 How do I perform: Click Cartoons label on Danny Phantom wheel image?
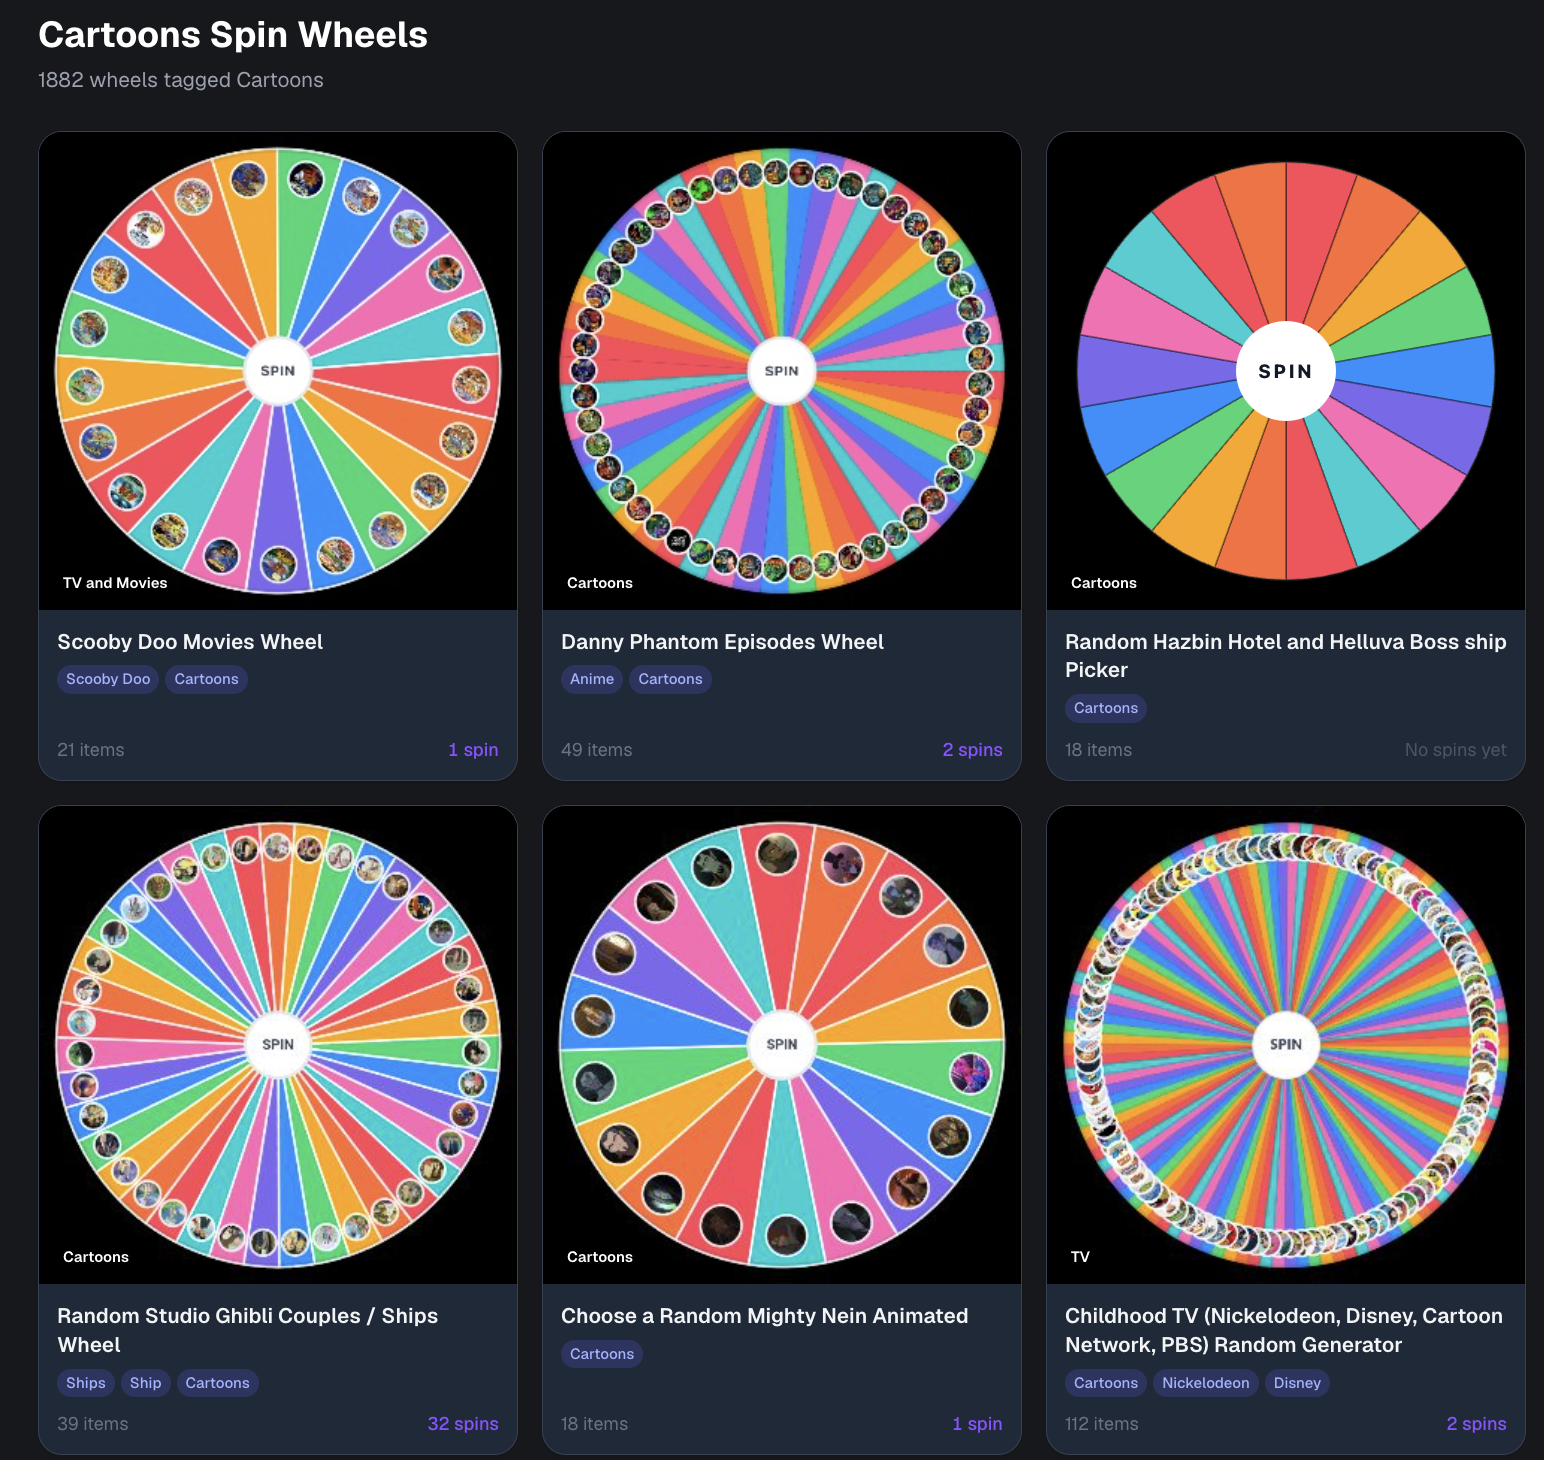(600, 583)
